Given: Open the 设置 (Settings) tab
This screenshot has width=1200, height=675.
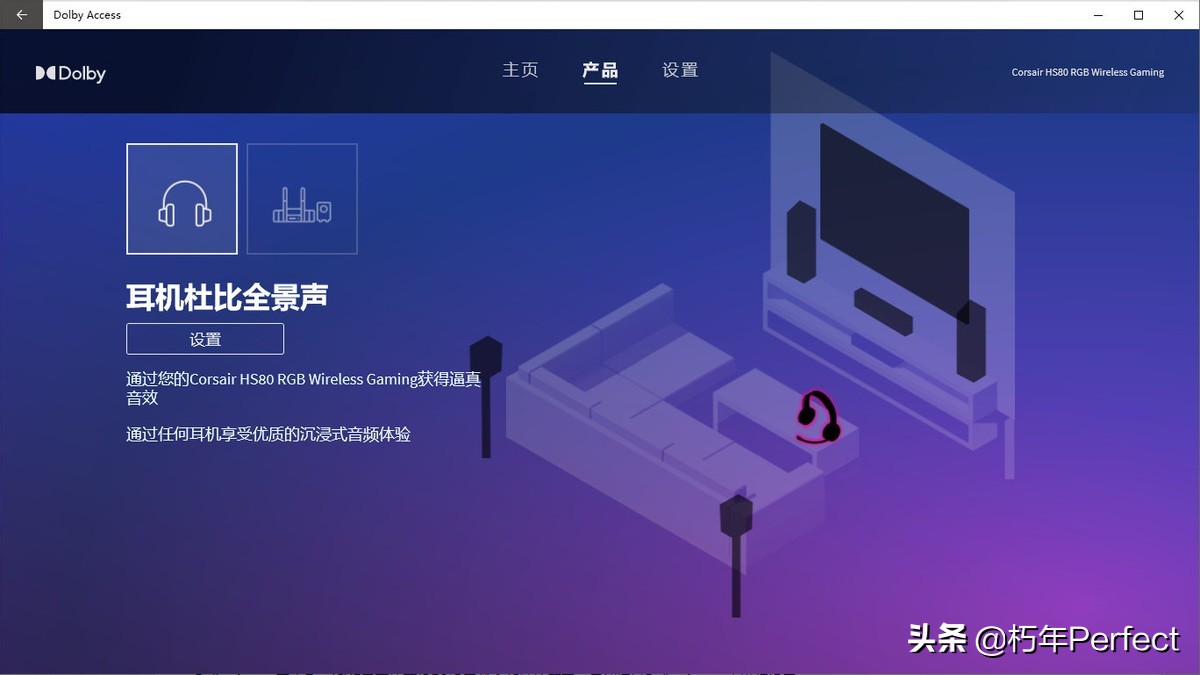Looking at the screenshot, I should point(679,70).
